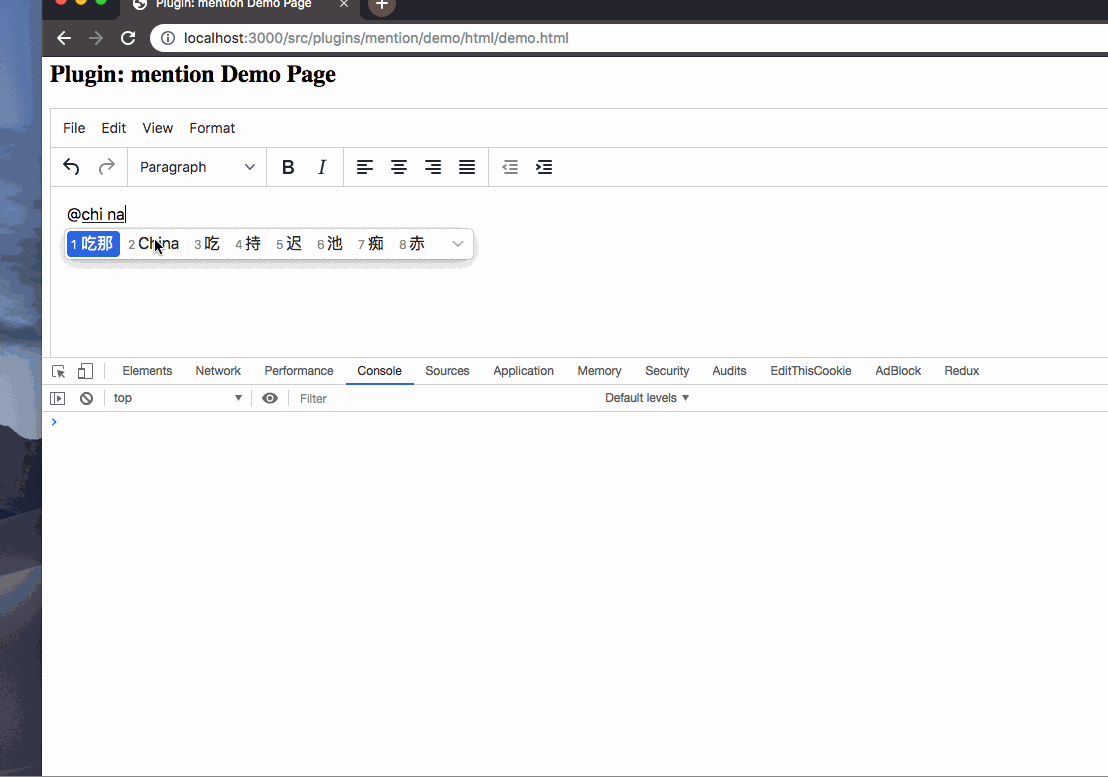Open the Format menu in the editor
Image resolution: width=1108 pixels, height=777 pixels.
pos(212,128)
